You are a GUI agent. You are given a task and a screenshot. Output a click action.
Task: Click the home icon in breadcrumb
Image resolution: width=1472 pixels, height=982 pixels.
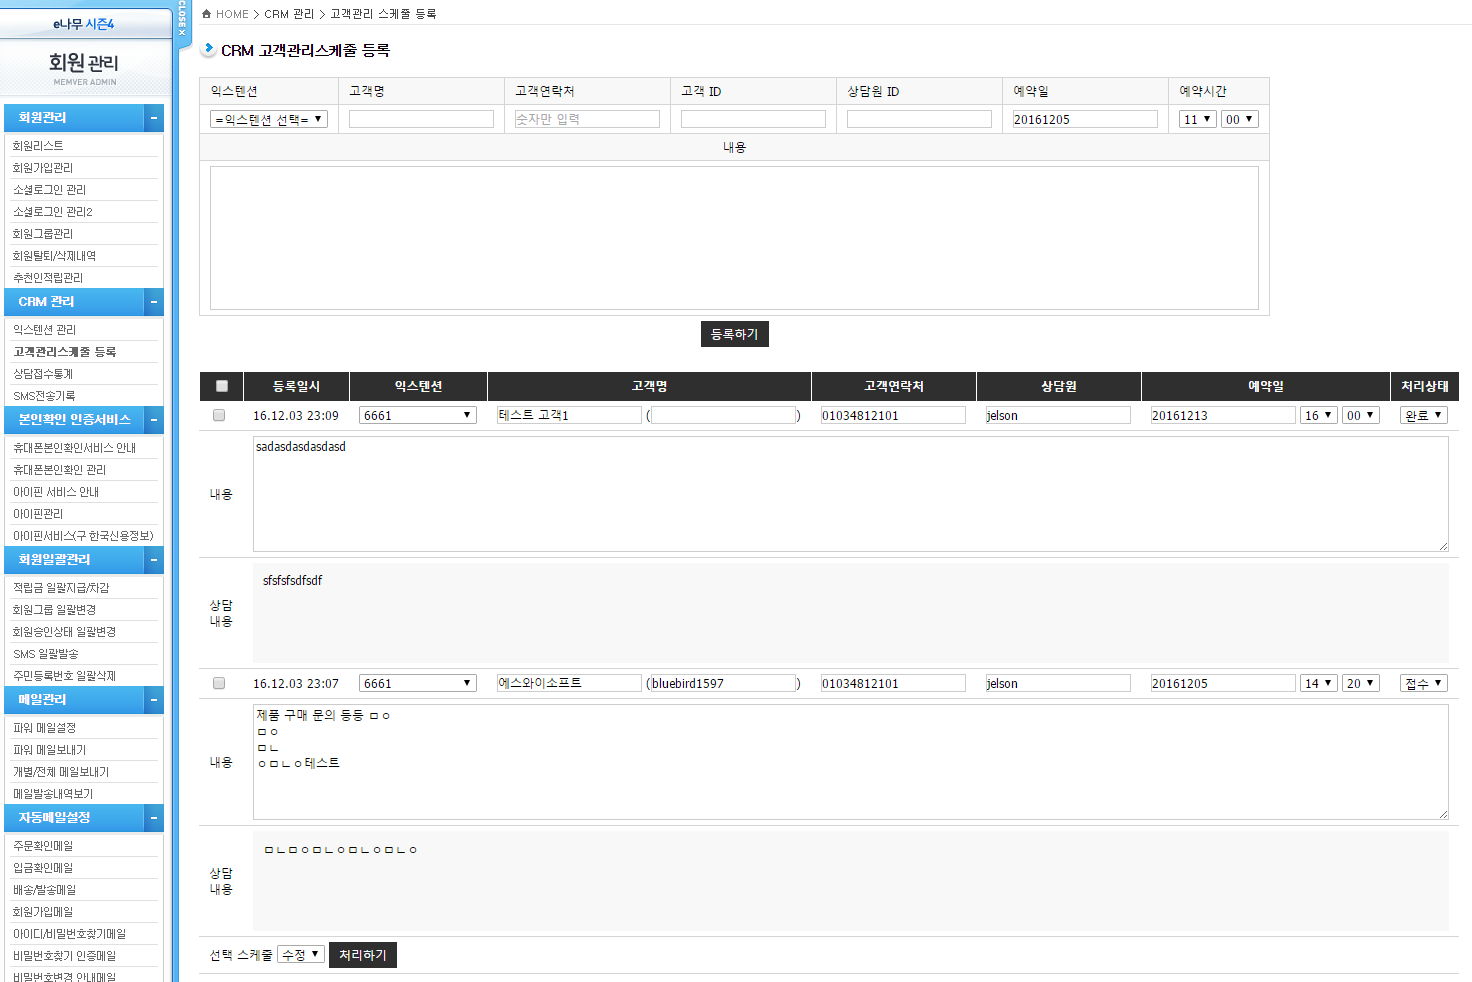click(206, 14)
